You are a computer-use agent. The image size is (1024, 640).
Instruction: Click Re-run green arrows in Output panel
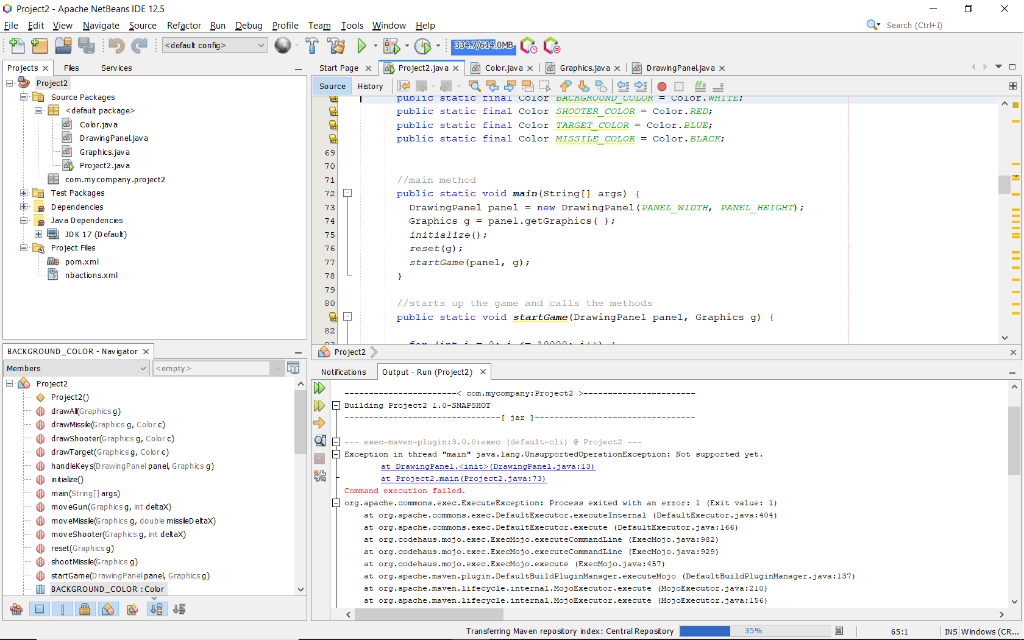[320, 388]
